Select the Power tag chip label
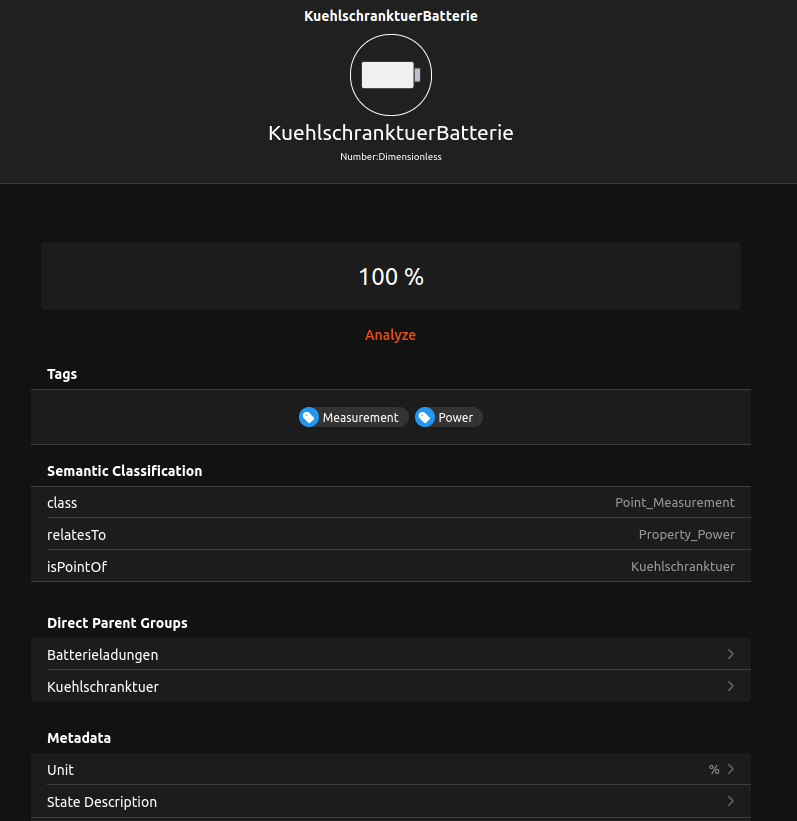This screenshot has width=797, height=821. coord(455,418)
